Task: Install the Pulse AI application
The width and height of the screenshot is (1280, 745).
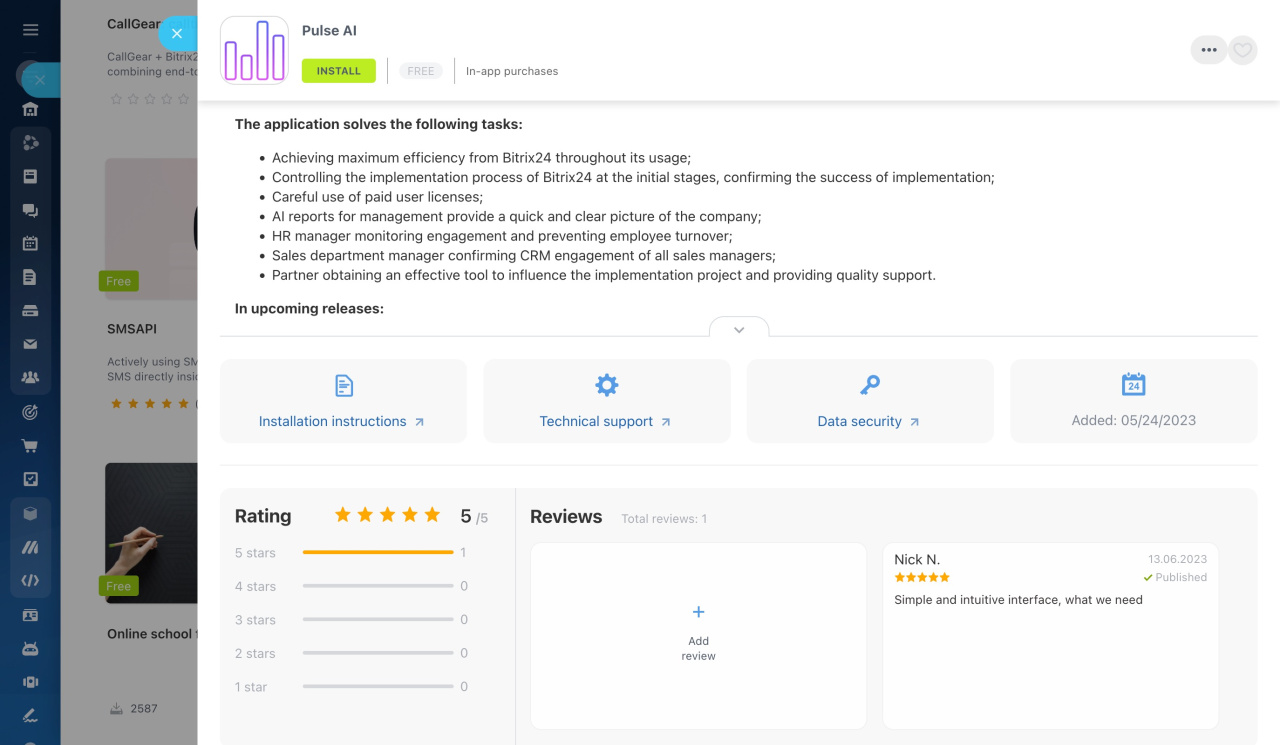Action: 339,71
